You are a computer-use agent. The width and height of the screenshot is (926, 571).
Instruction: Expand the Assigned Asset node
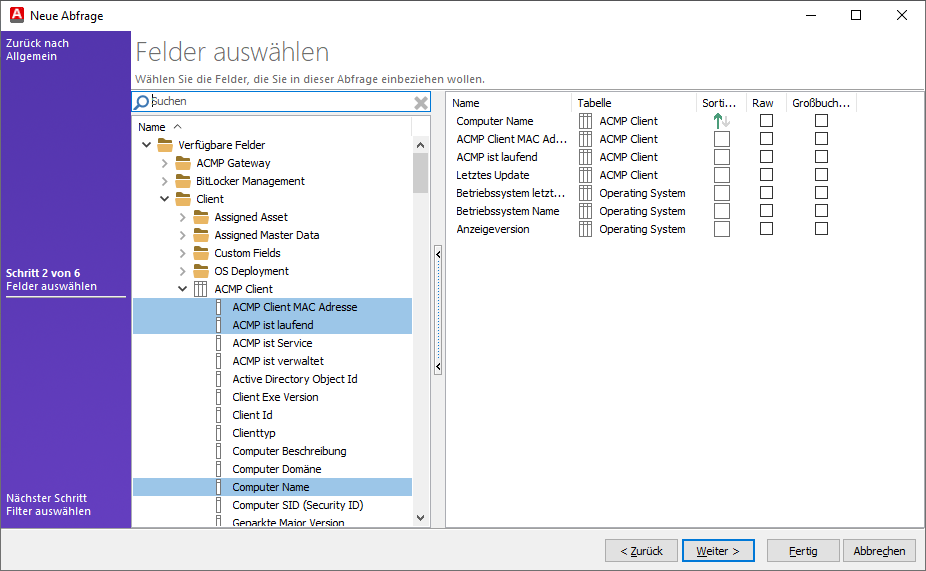tap(182, 217)
